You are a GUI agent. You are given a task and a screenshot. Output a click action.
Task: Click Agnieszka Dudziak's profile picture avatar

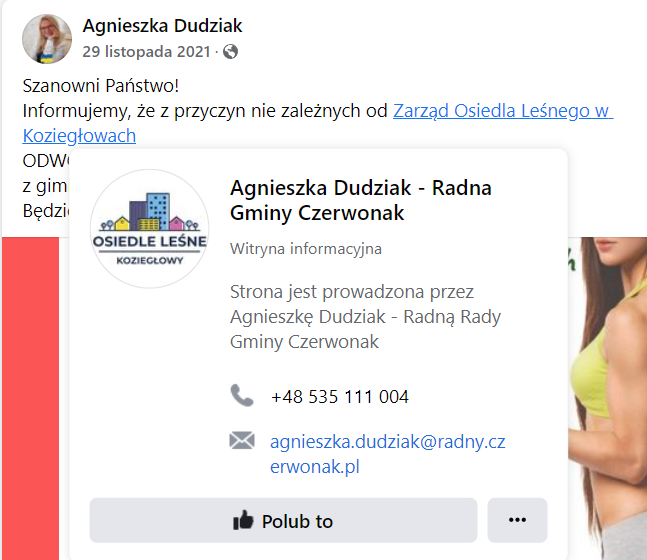[47, 39]
